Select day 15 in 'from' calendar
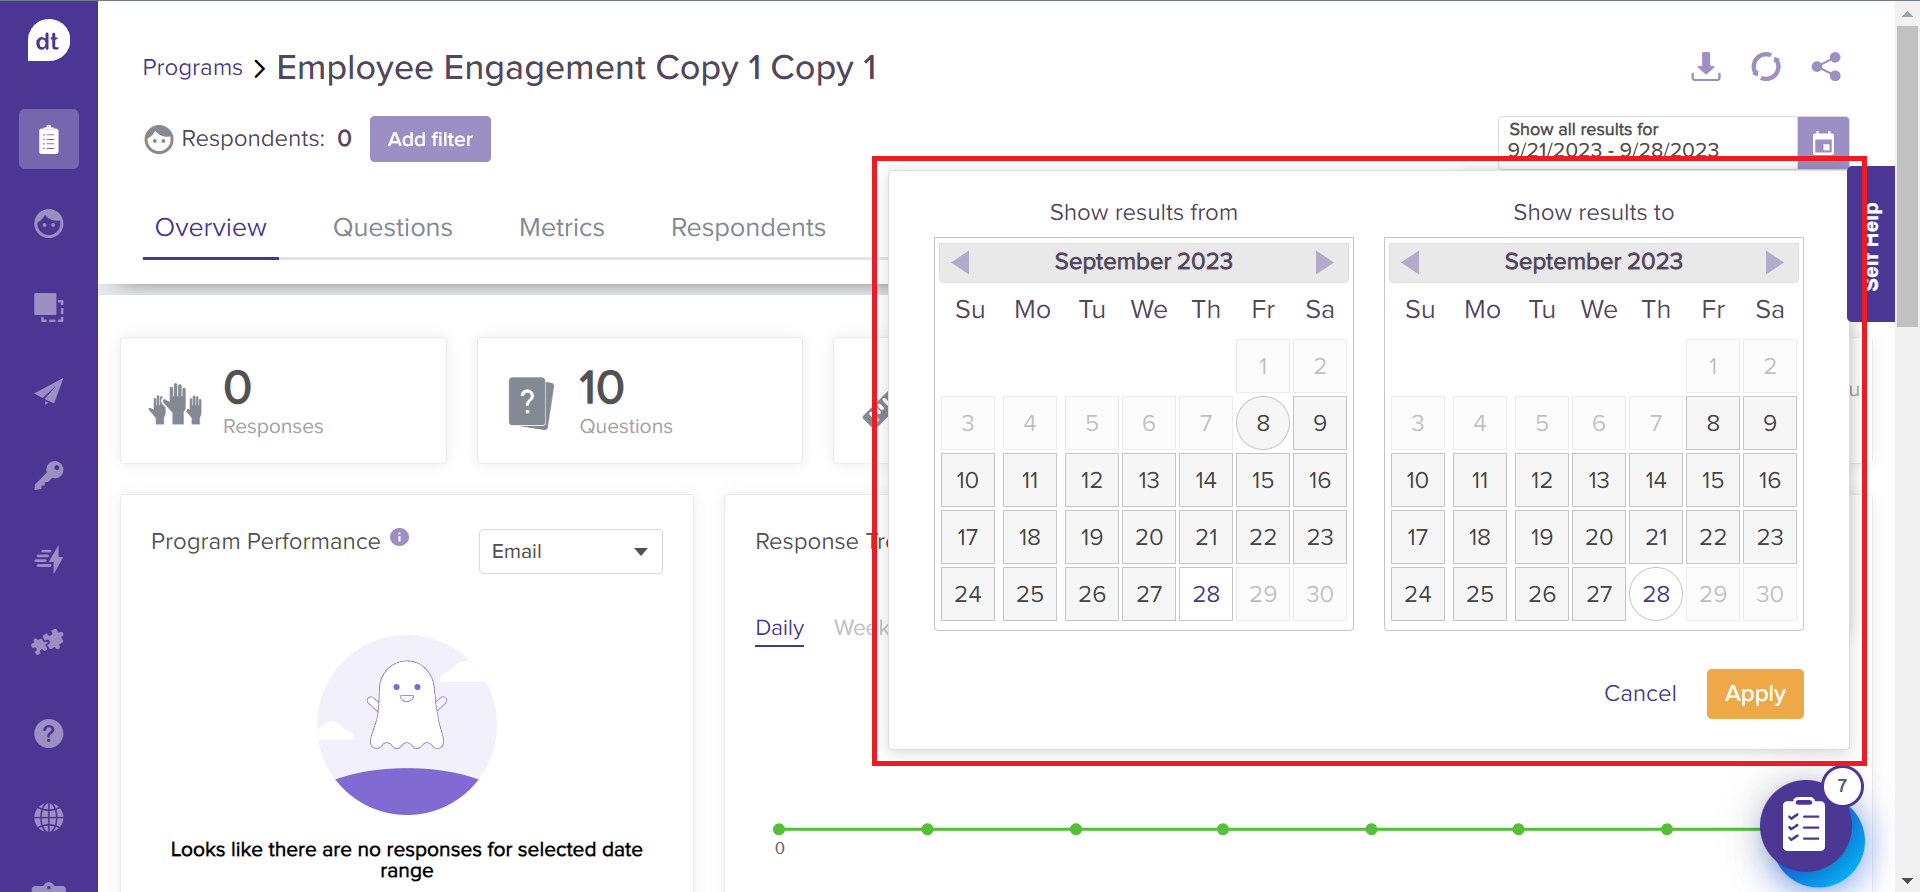 pyautogui.click(x=1262, y=480)
